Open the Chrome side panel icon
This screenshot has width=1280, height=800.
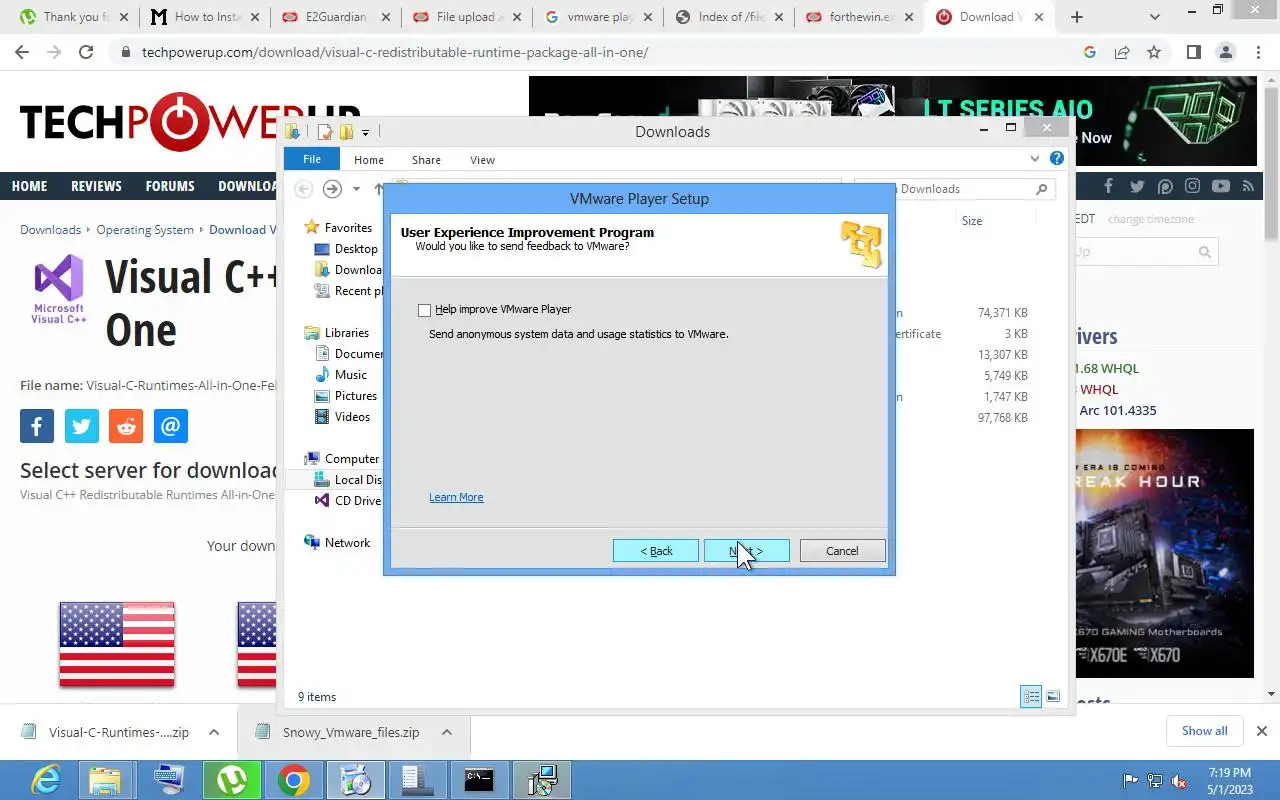click(1193, 52)
